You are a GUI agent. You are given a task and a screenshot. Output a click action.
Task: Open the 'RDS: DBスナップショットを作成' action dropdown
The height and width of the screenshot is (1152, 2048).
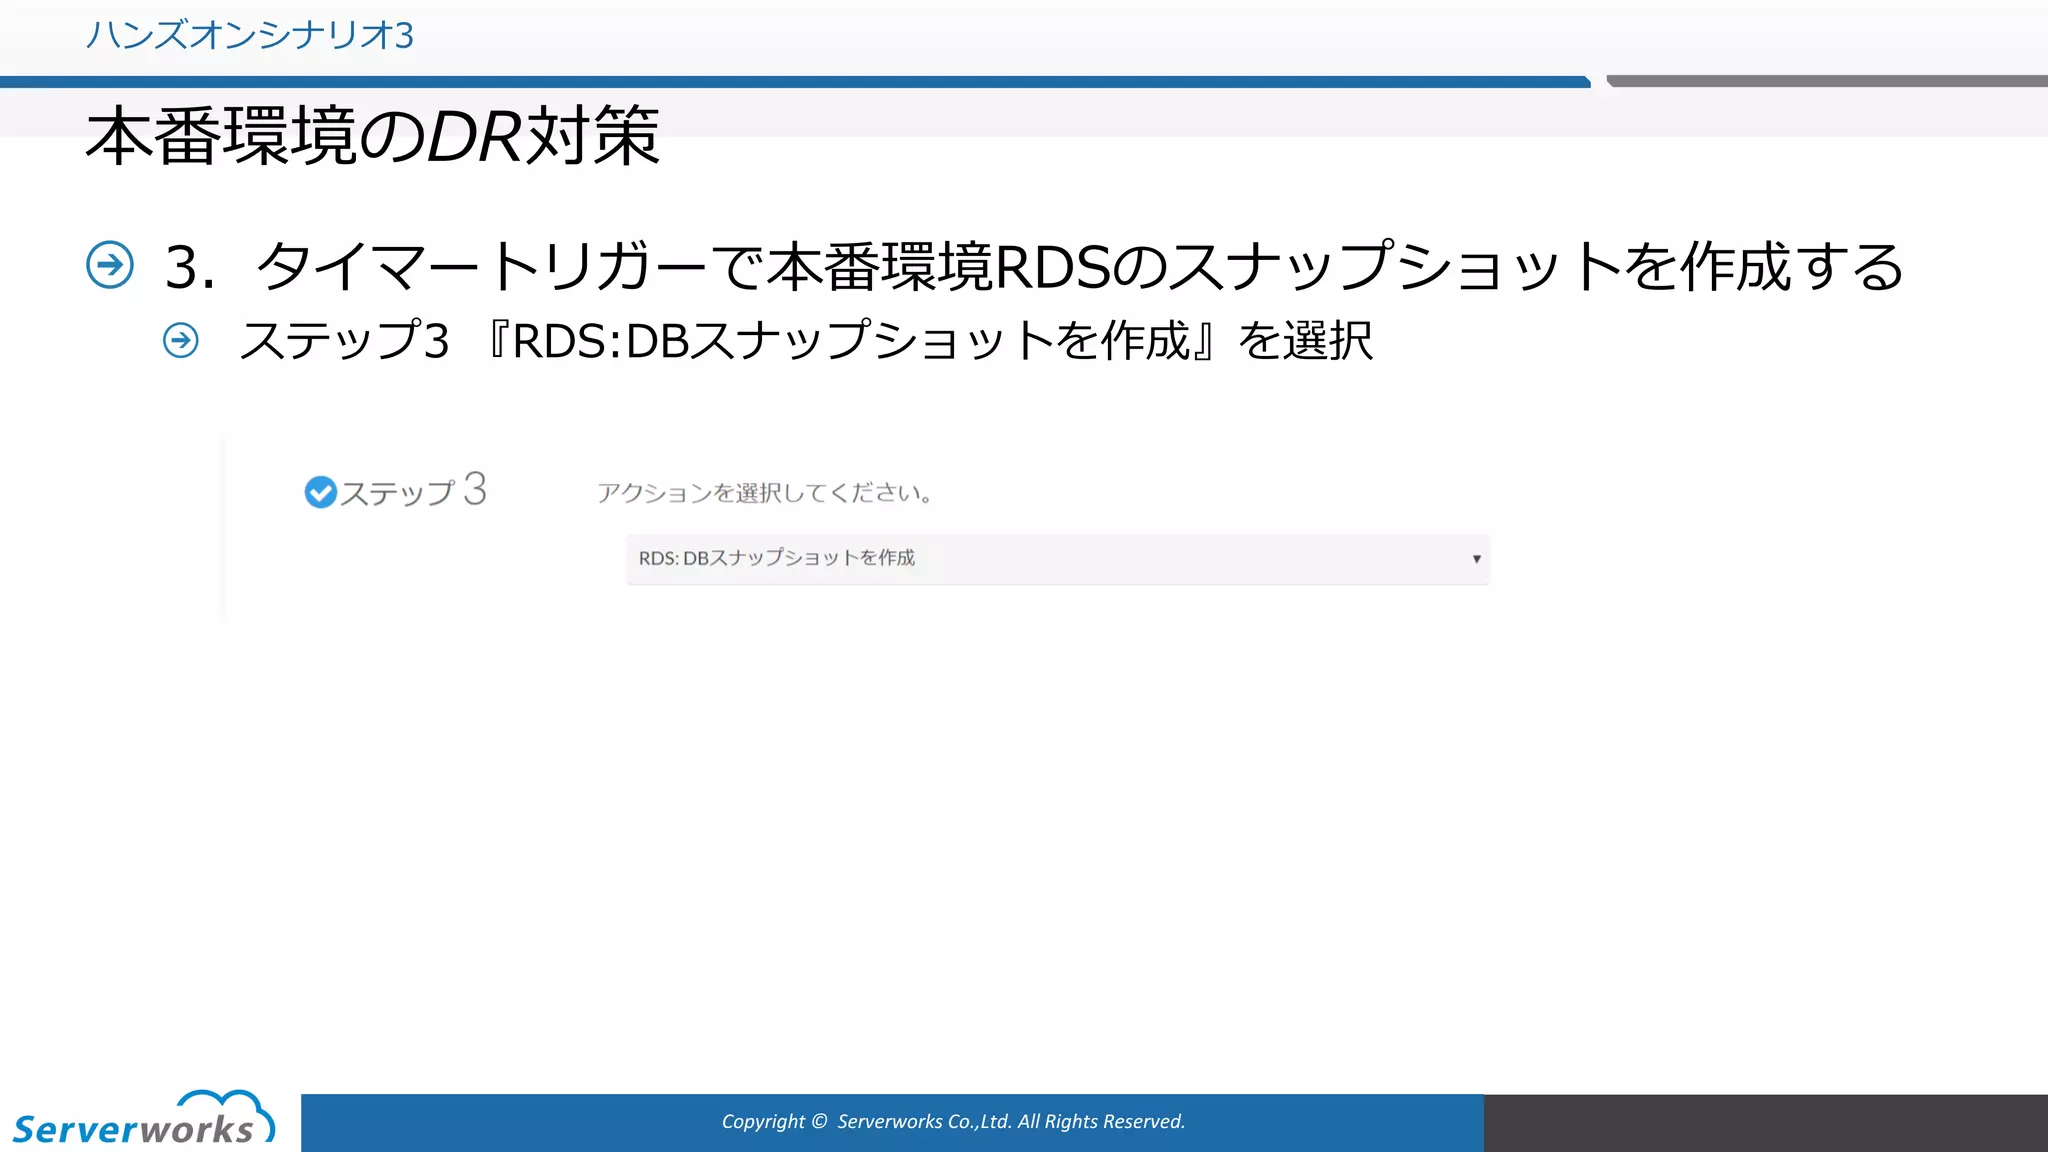1057,559
